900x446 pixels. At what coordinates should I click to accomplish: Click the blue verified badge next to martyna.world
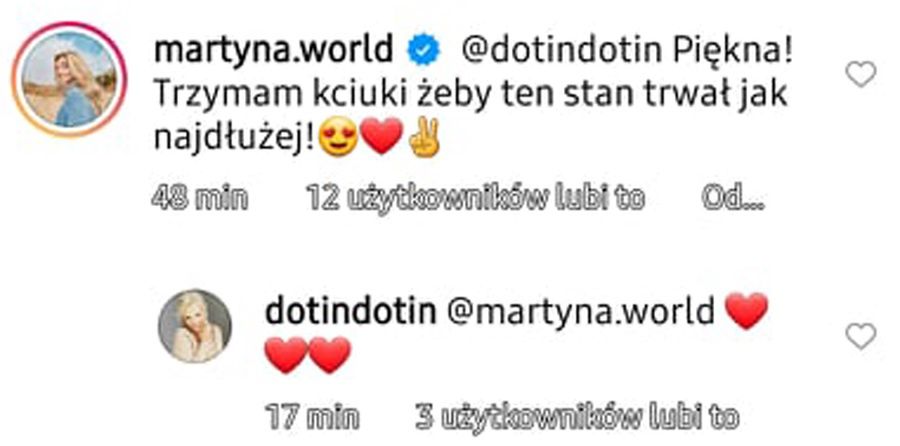point(423,51)
